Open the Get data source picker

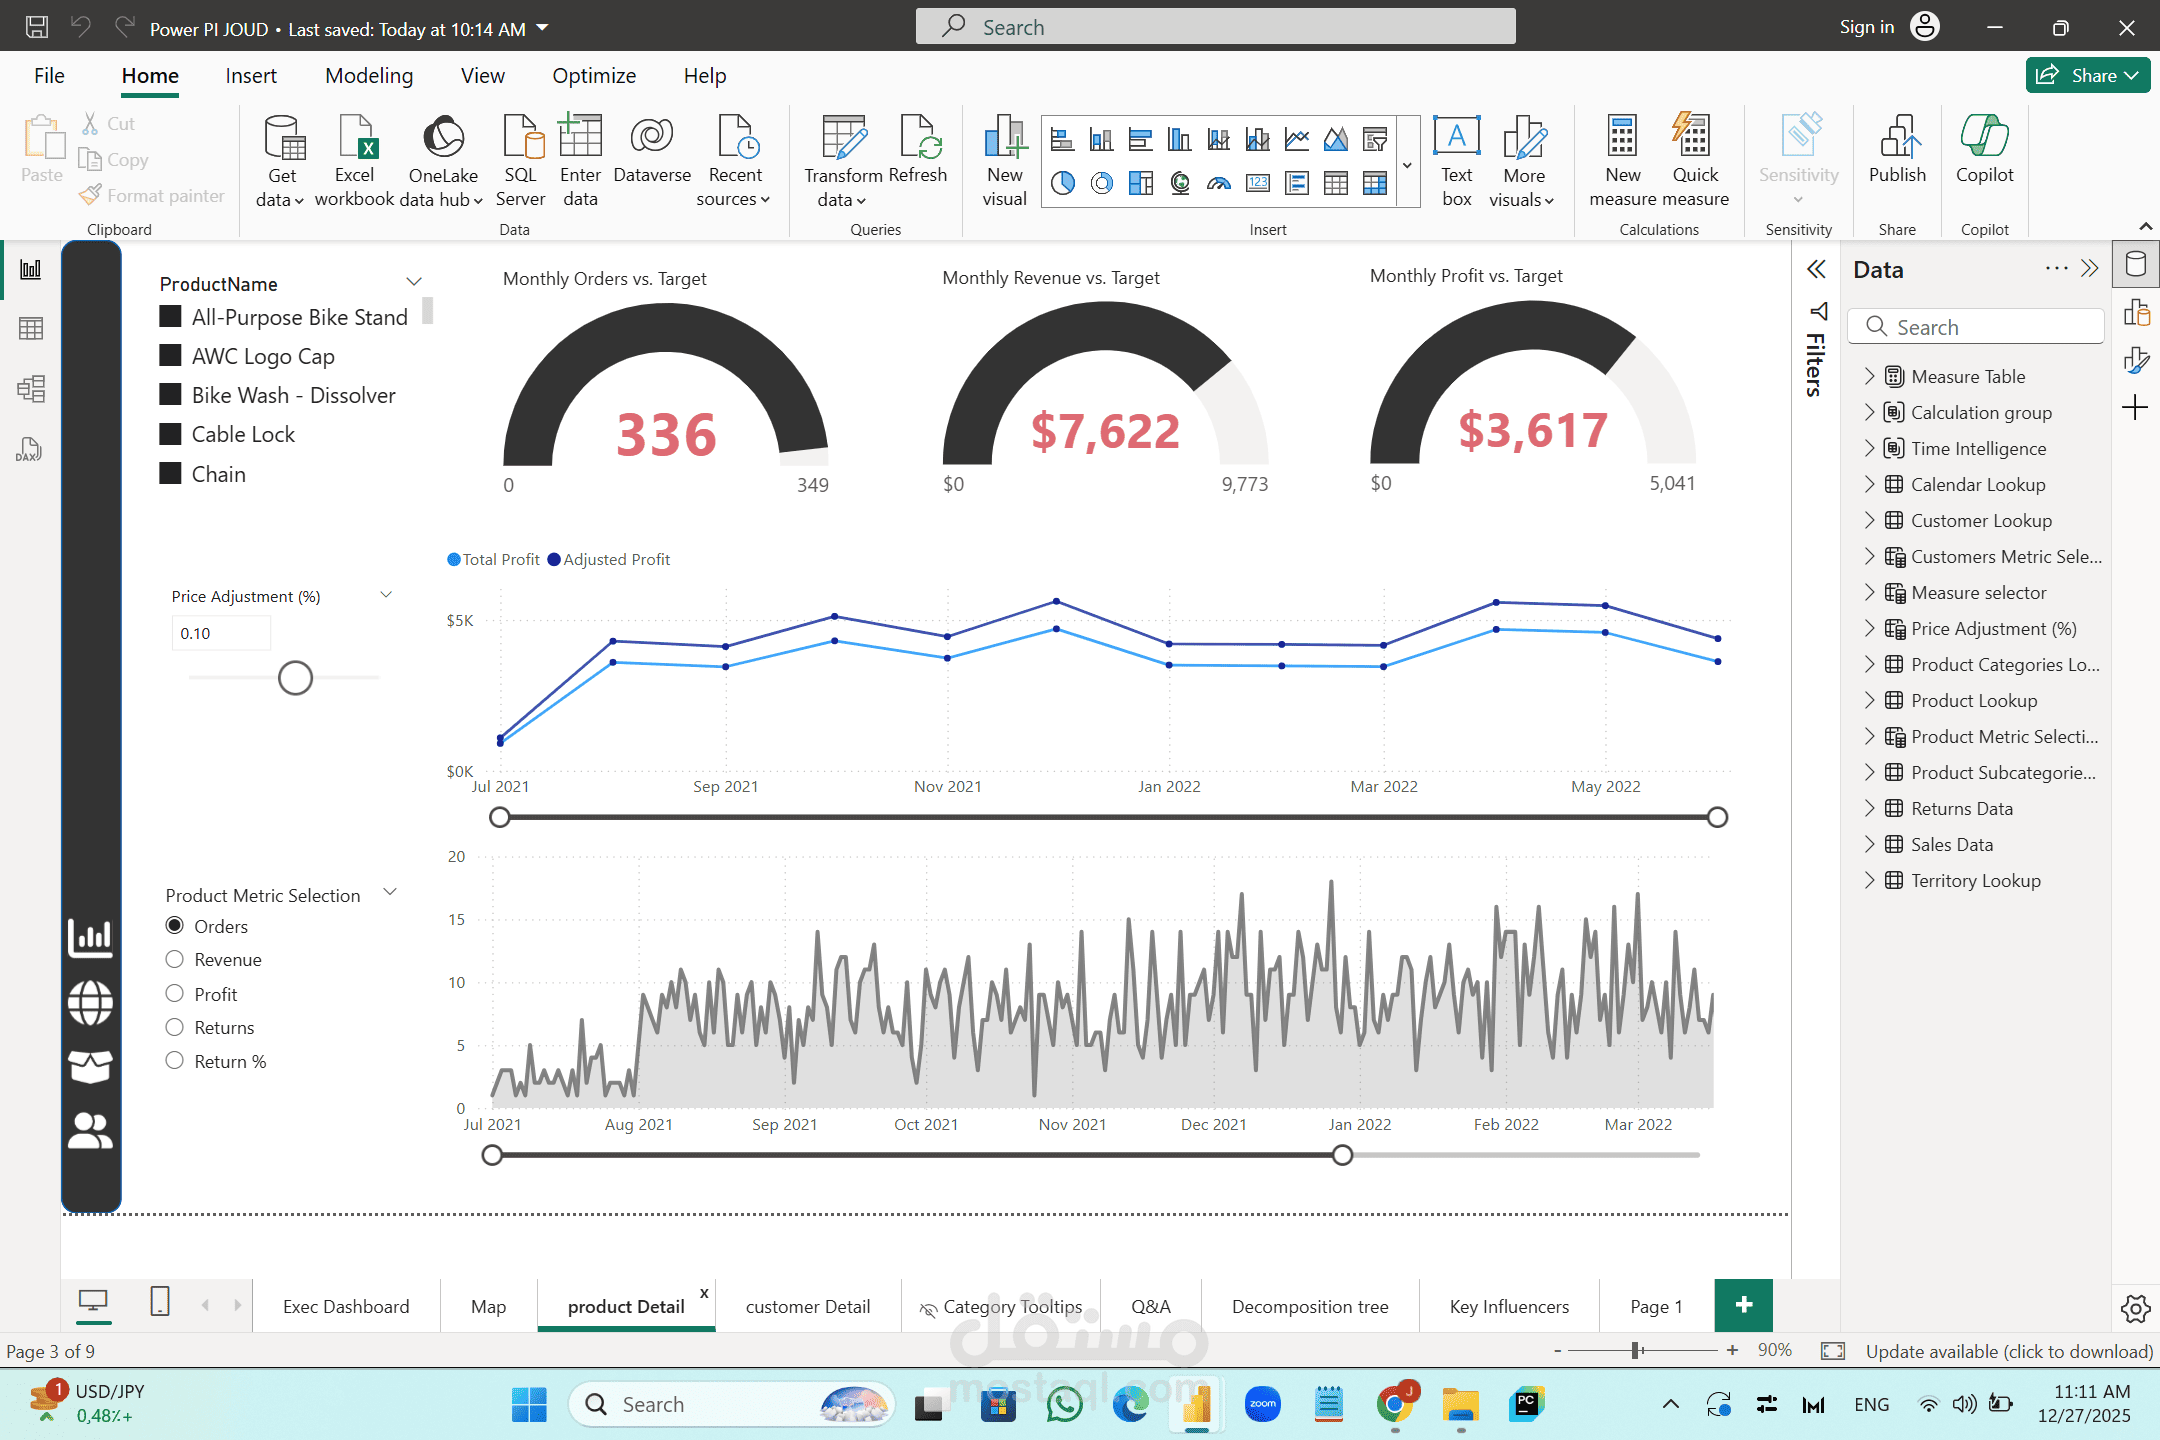point(281,160)
